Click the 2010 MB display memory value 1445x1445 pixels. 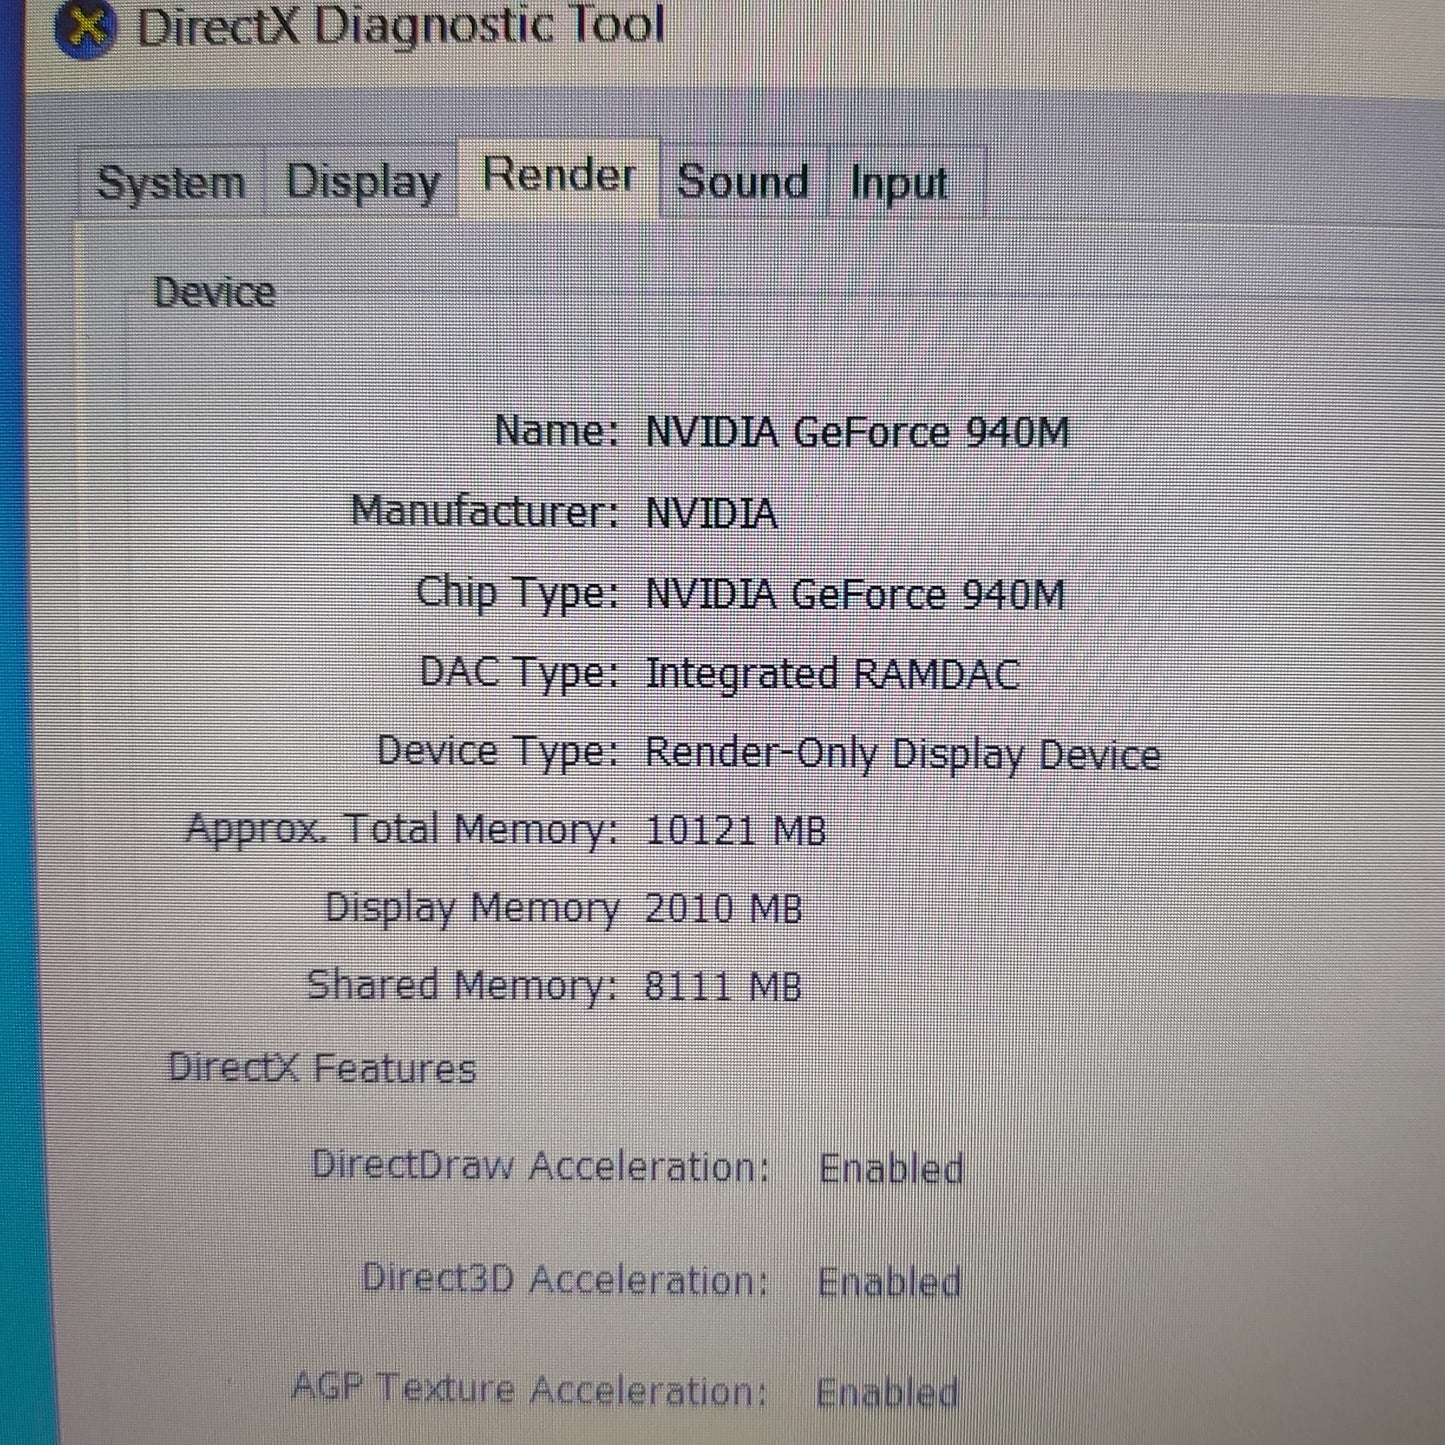(x=723, y=908)
